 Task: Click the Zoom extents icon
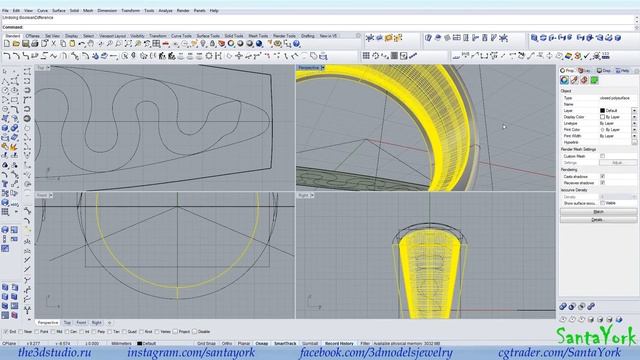pyautogui.click(x=128, y=44)
